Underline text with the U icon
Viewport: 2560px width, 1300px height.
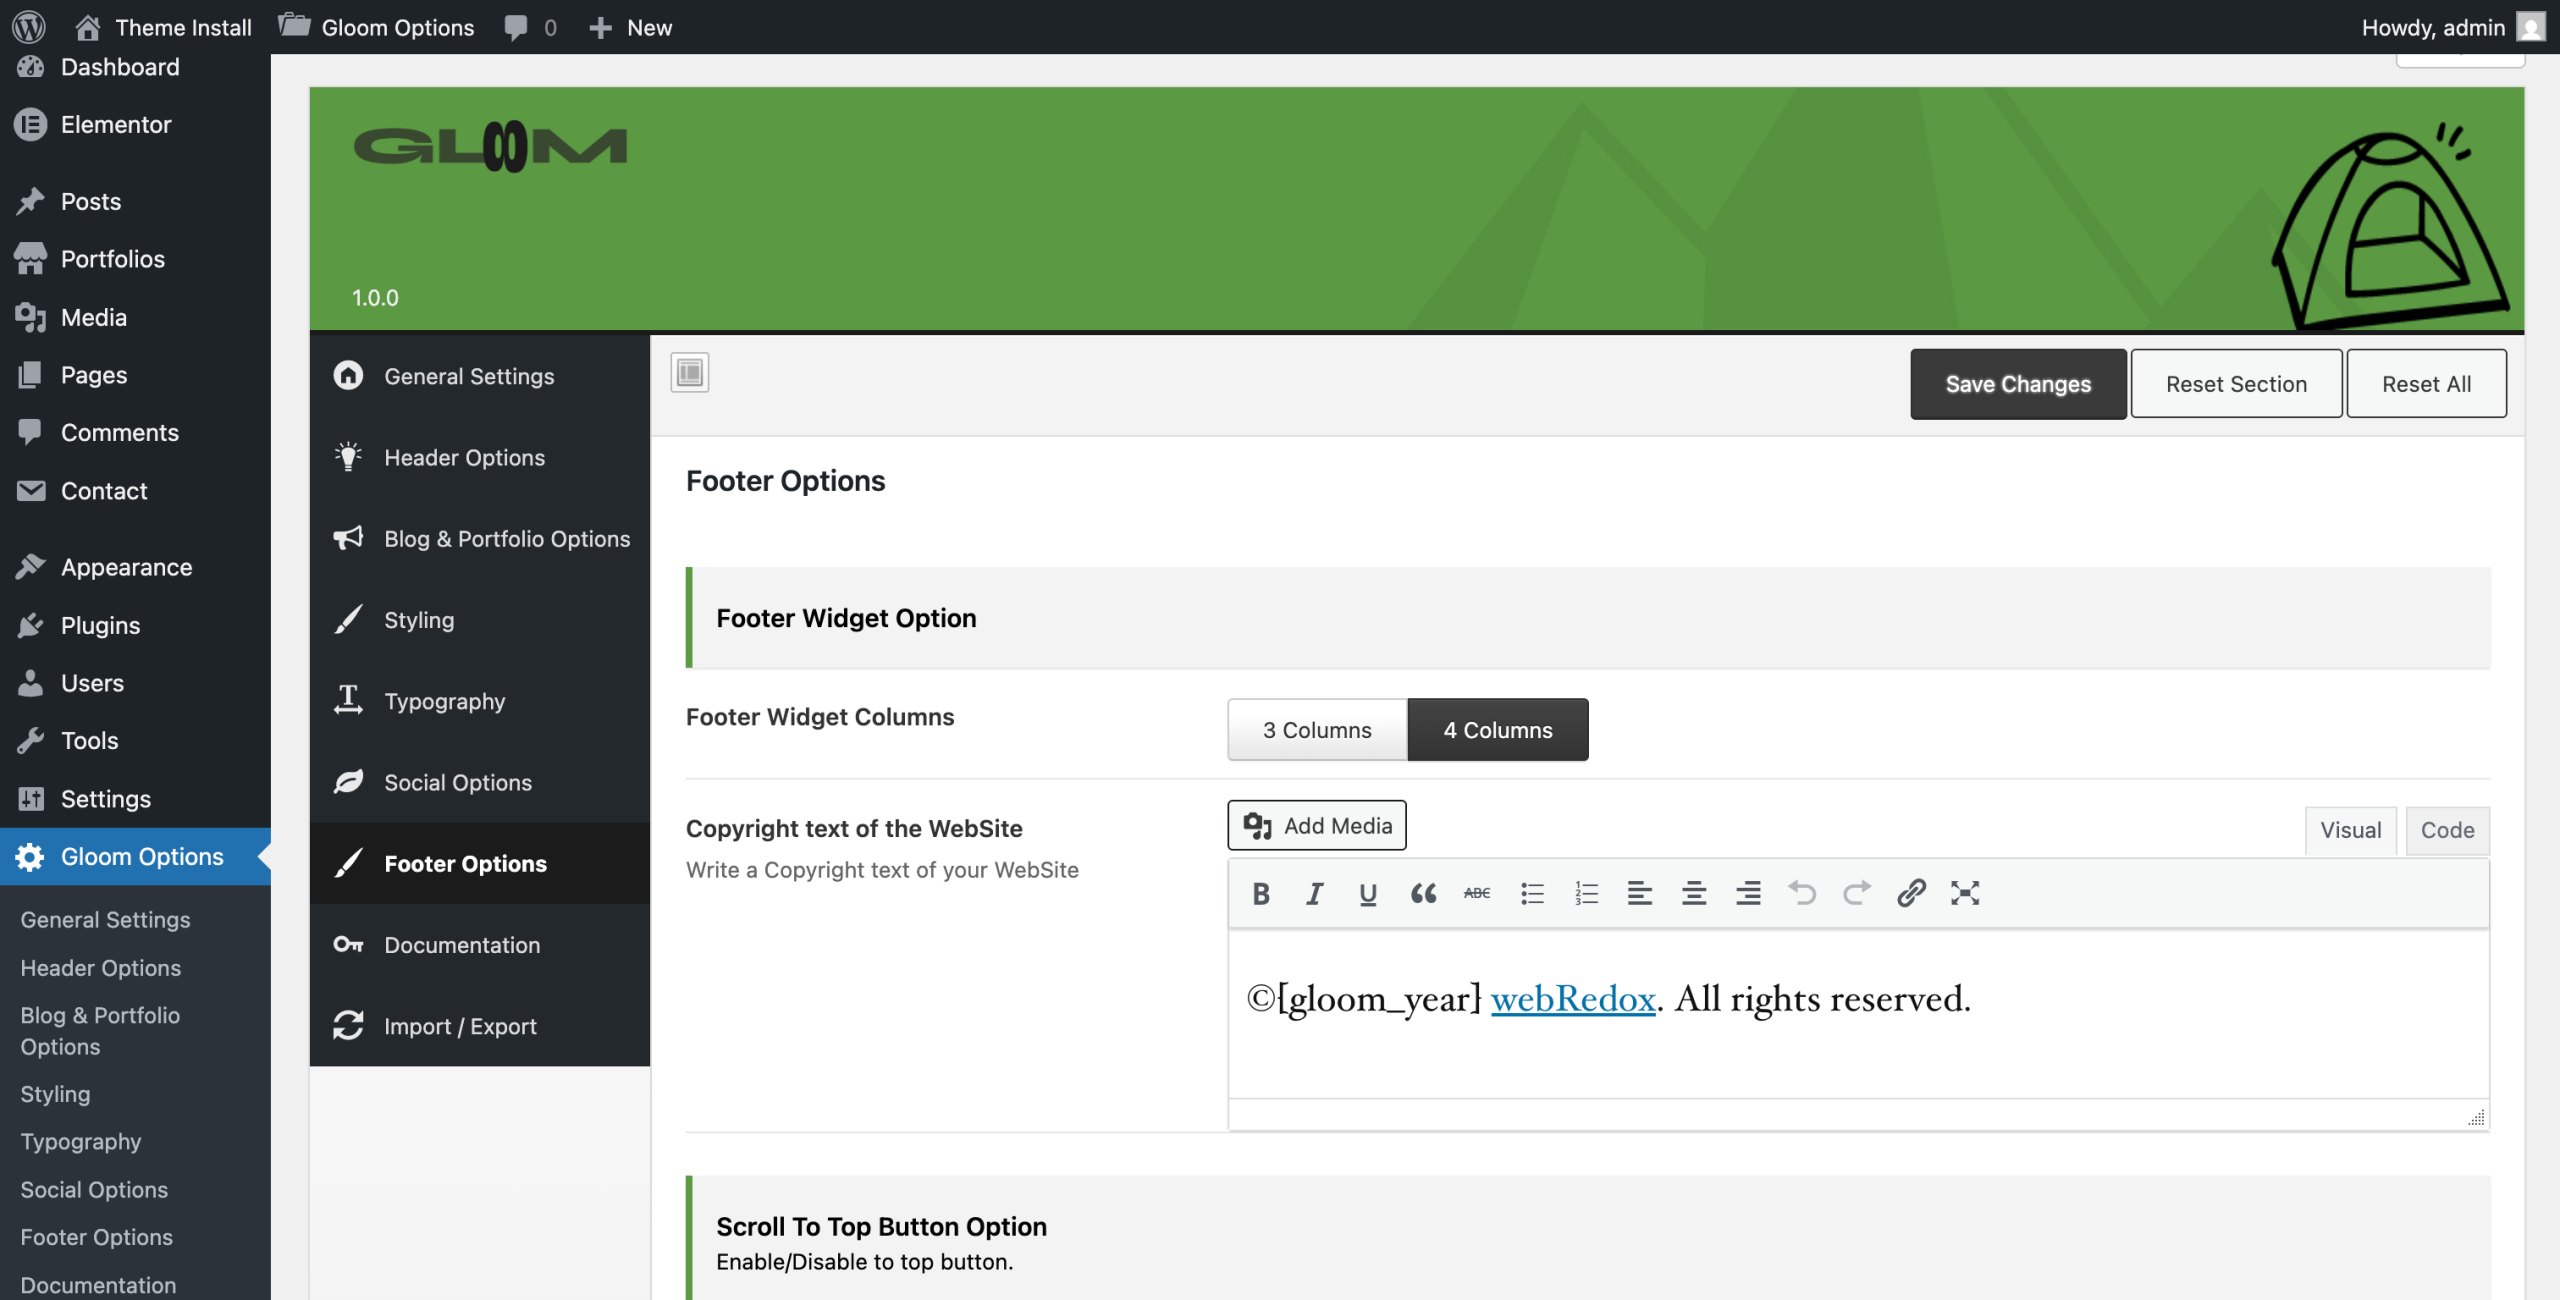click(1368, 893)
